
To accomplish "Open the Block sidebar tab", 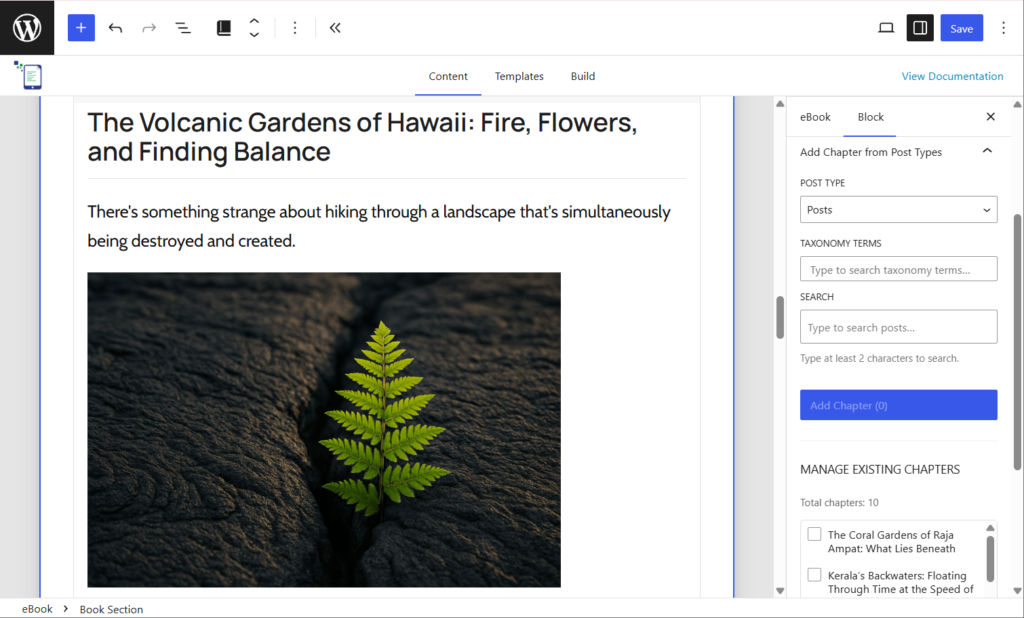I will (x=870, y=117).
